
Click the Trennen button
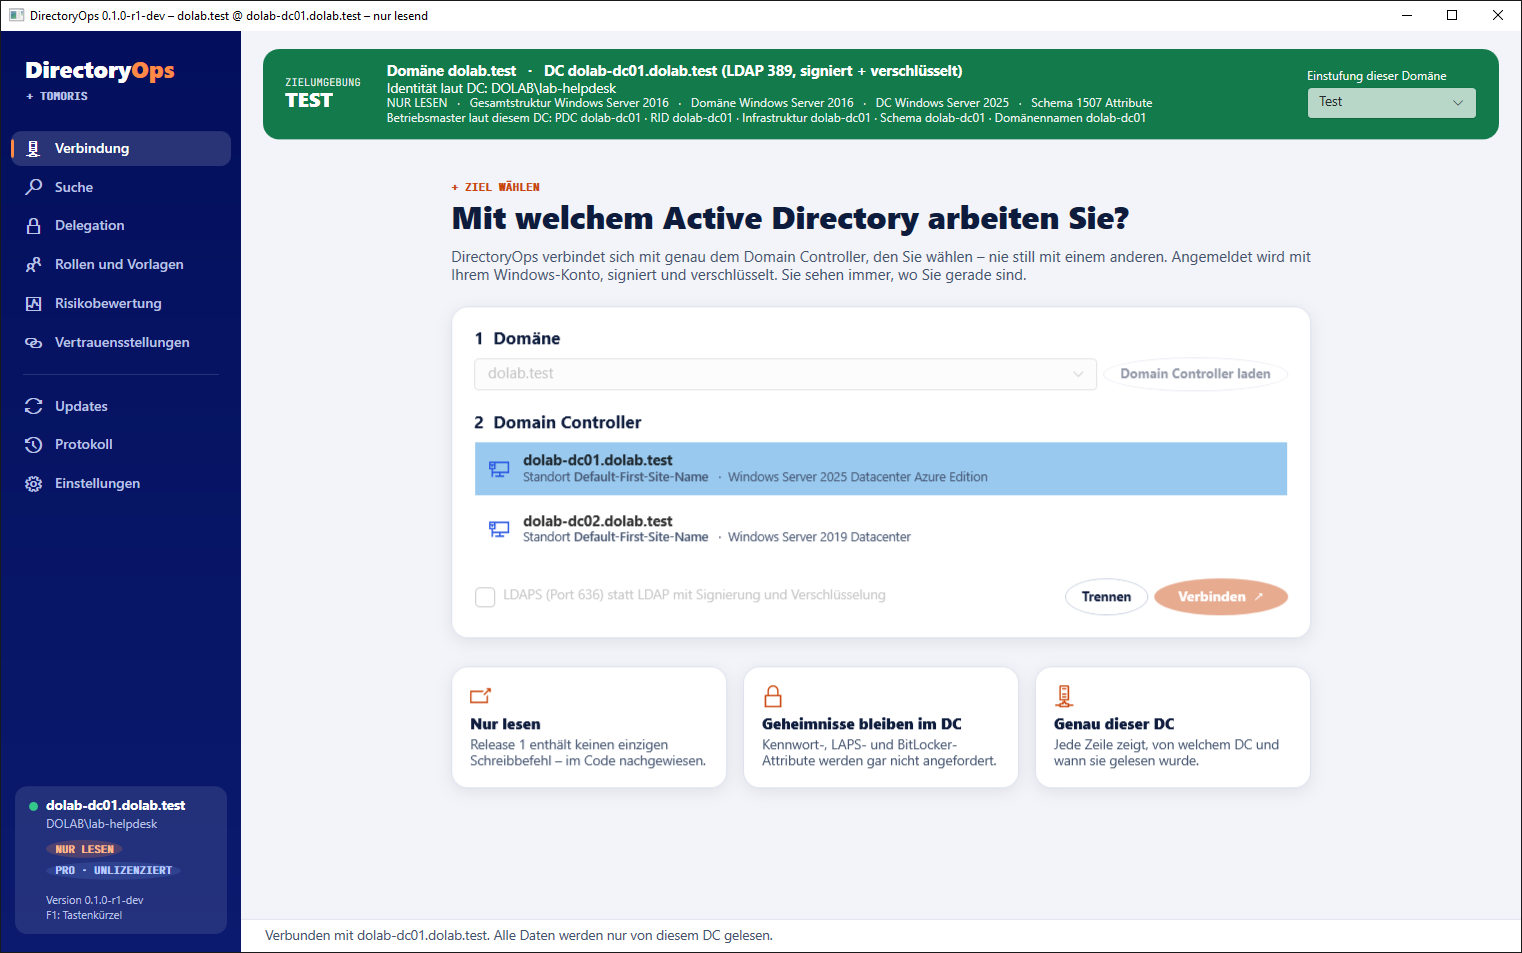[x=1106, y=597]
